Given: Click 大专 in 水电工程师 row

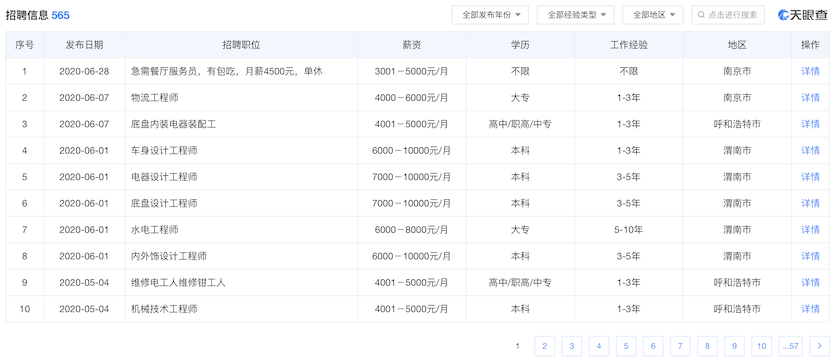Looking at the screenshot, I should click(520, 230).
